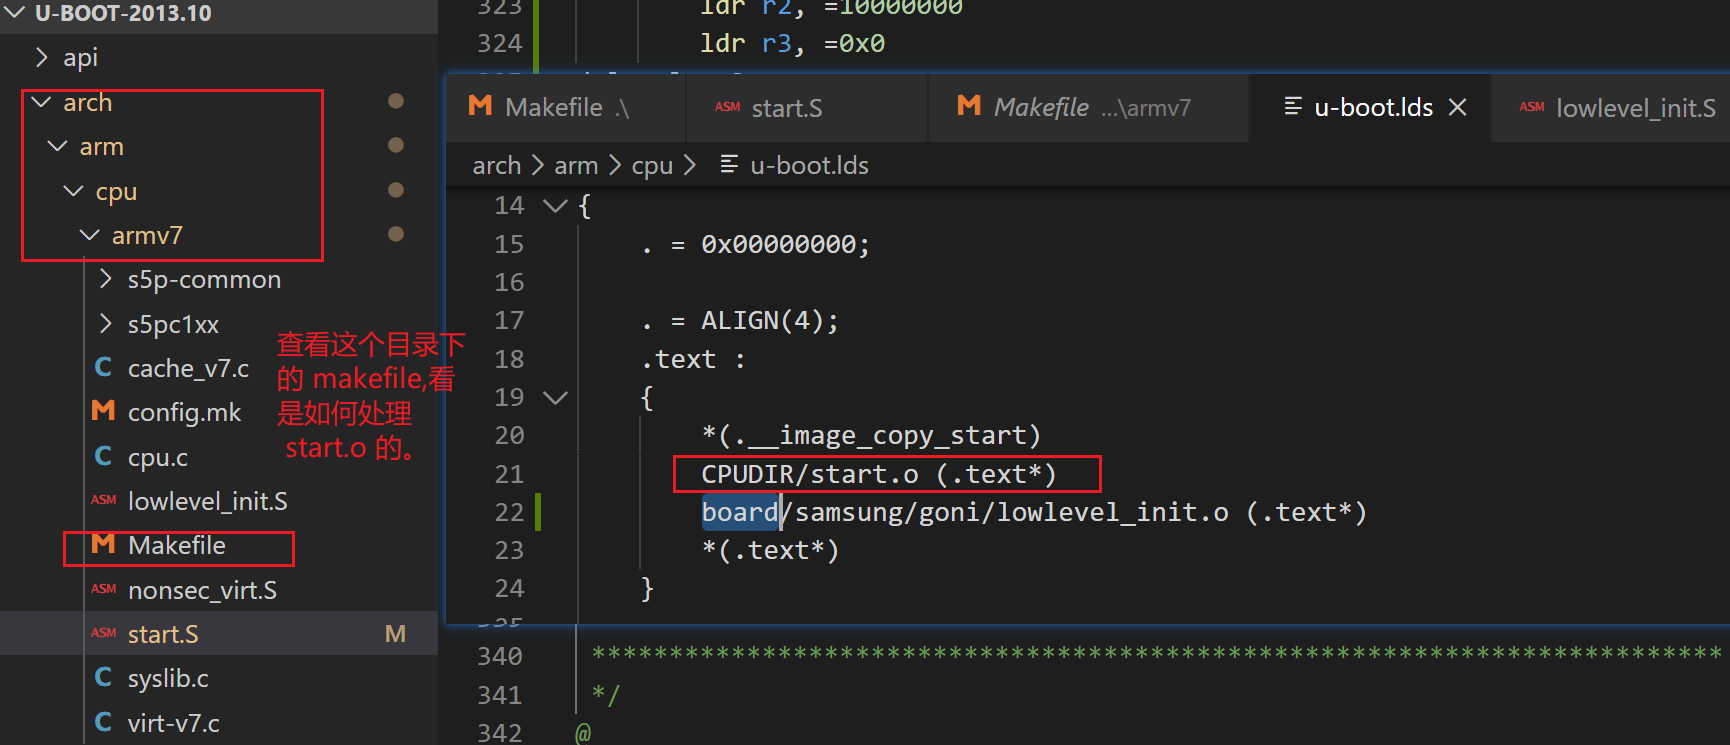Click u-boot.lds in the breadcrumb

tap(809, 165)
